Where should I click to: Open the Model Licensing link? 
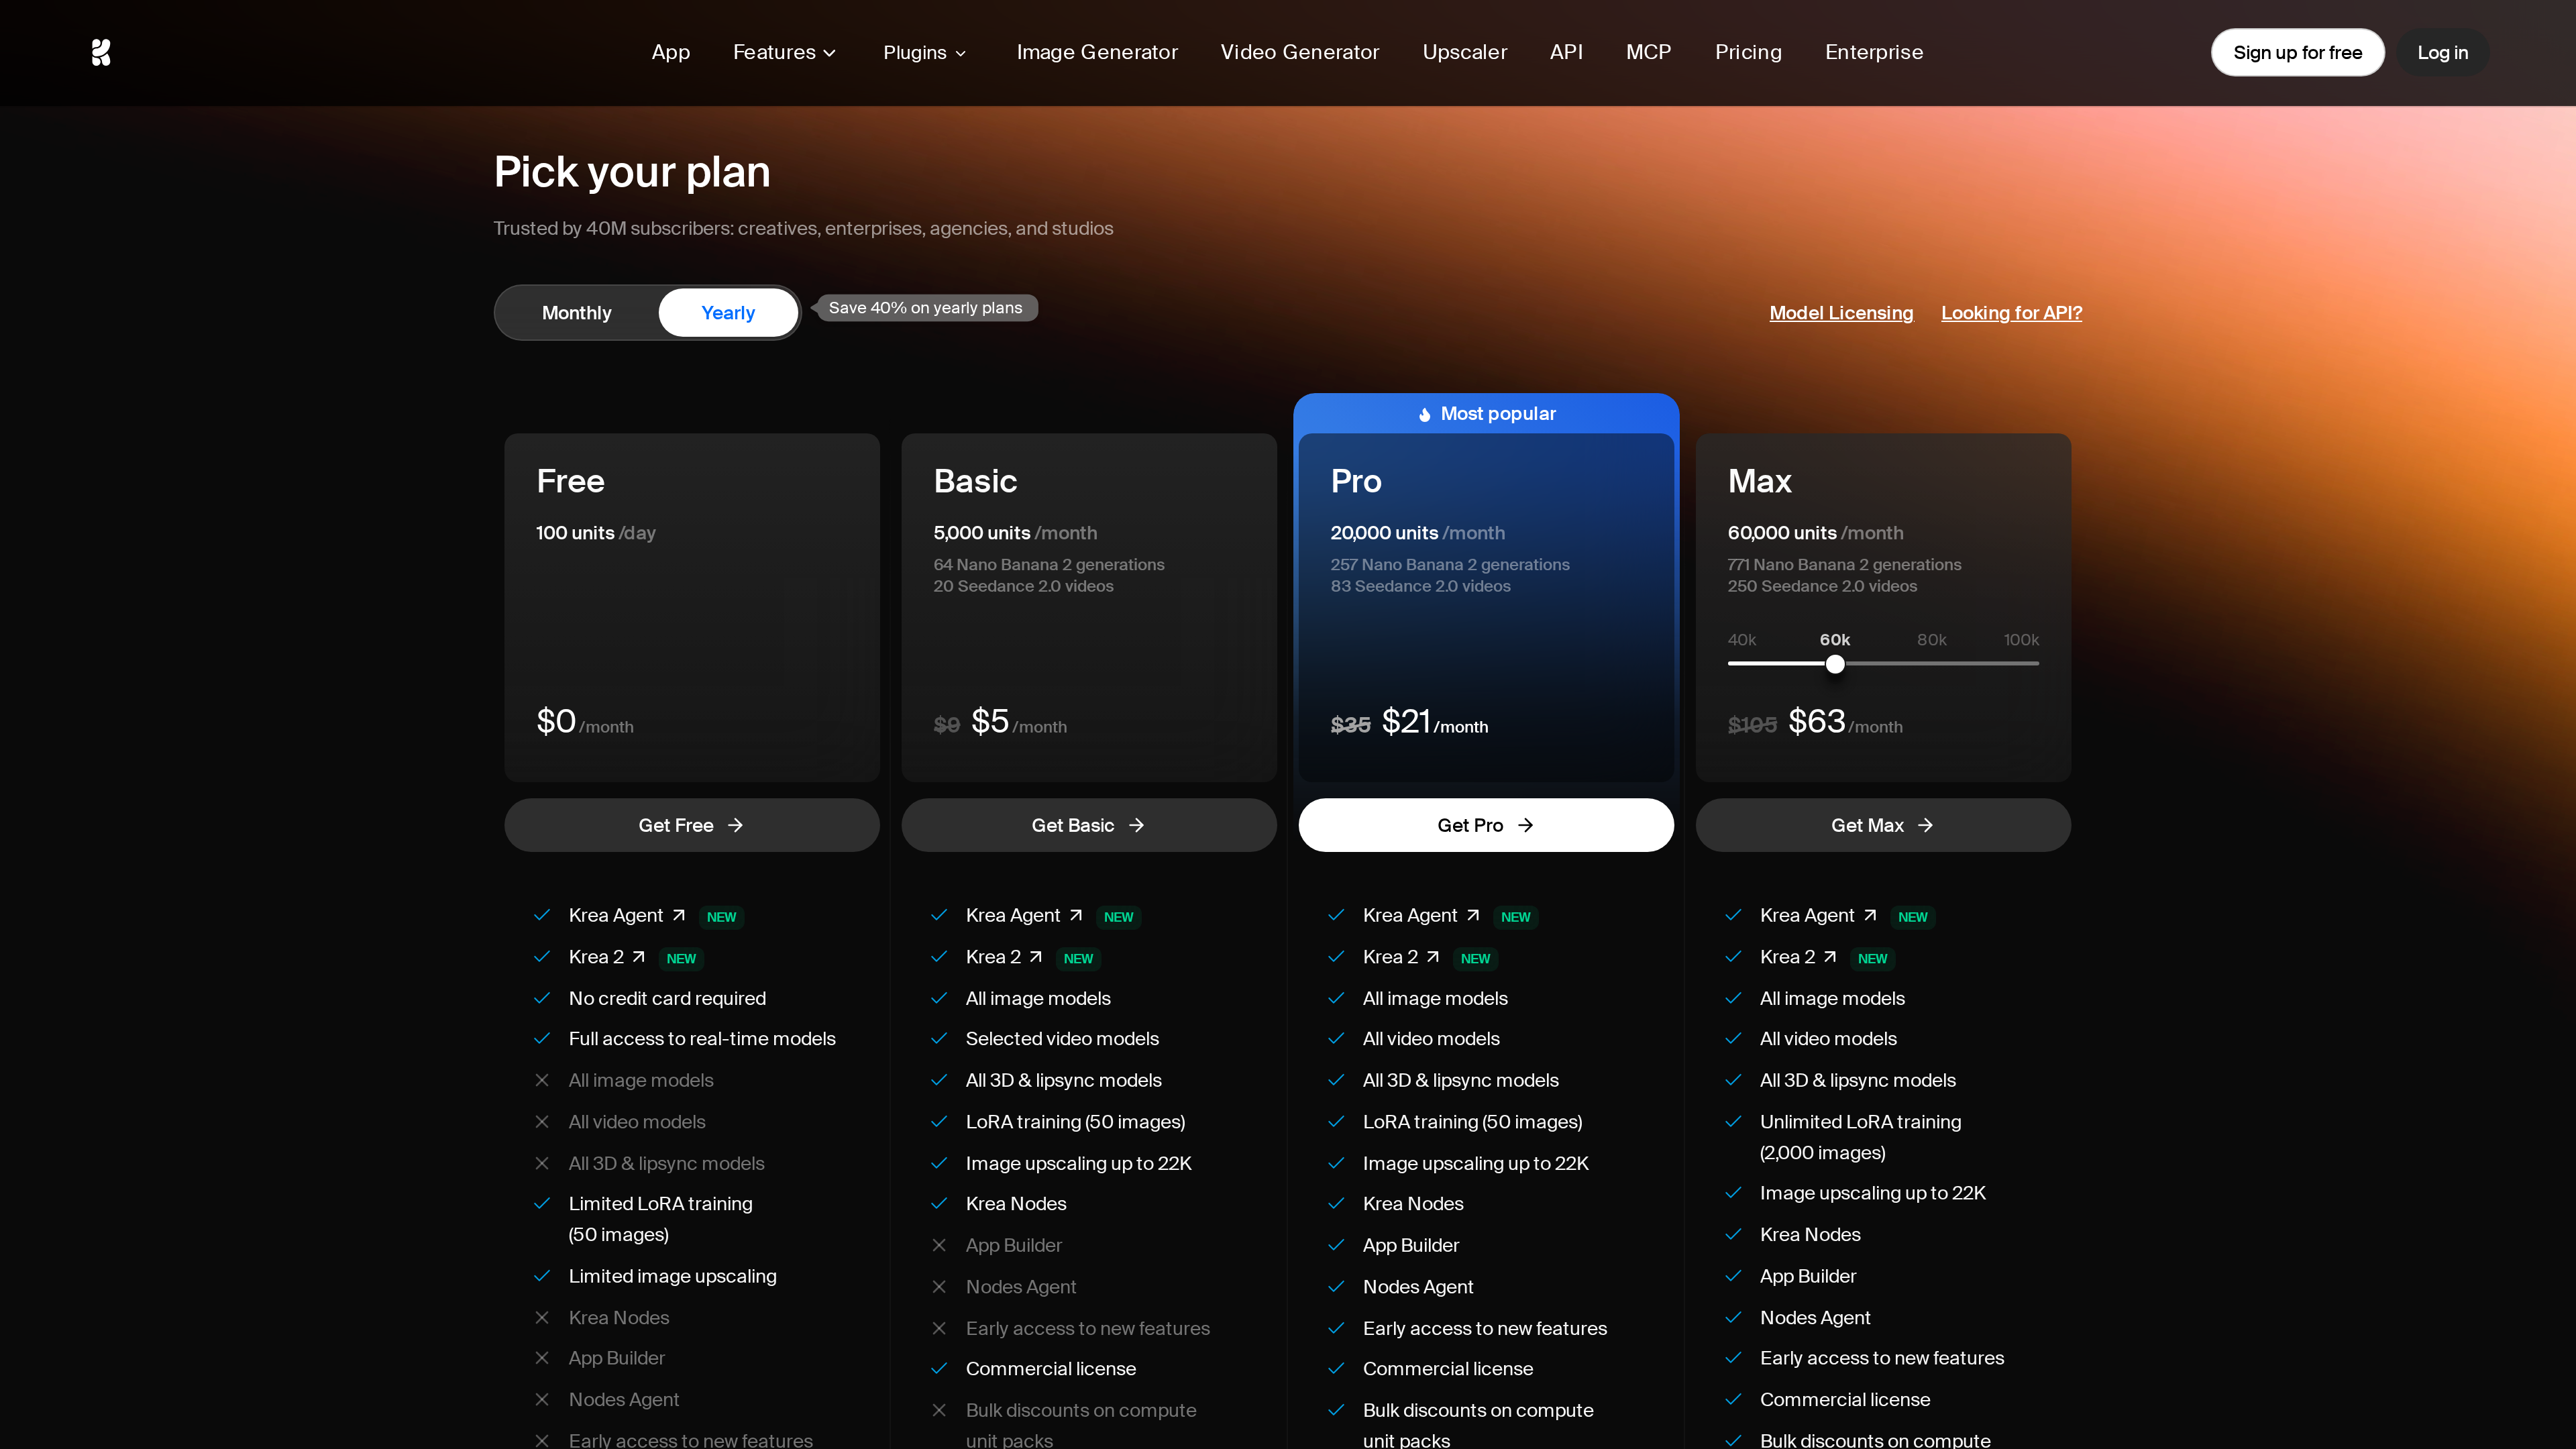tap(1841, 313)
